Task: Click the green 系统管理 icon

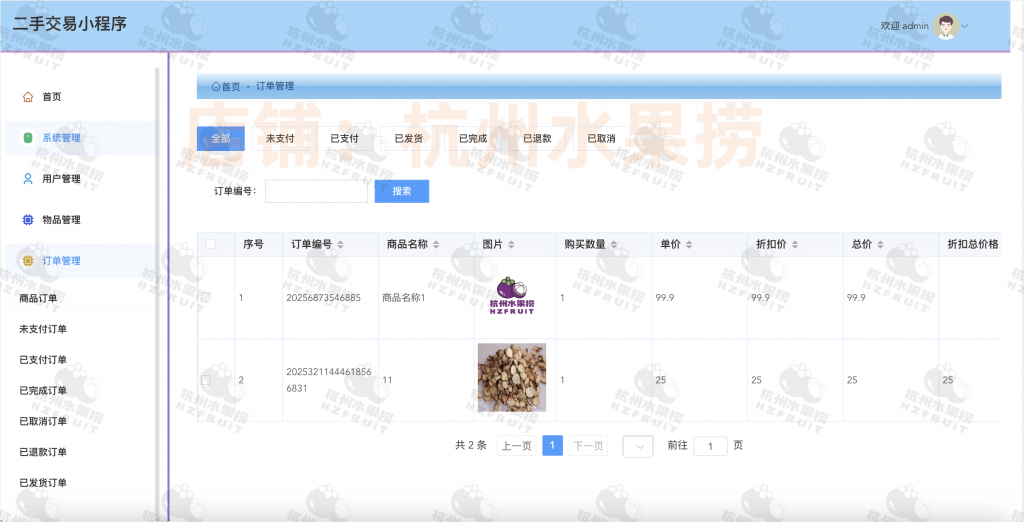Action: pos(27,138)
